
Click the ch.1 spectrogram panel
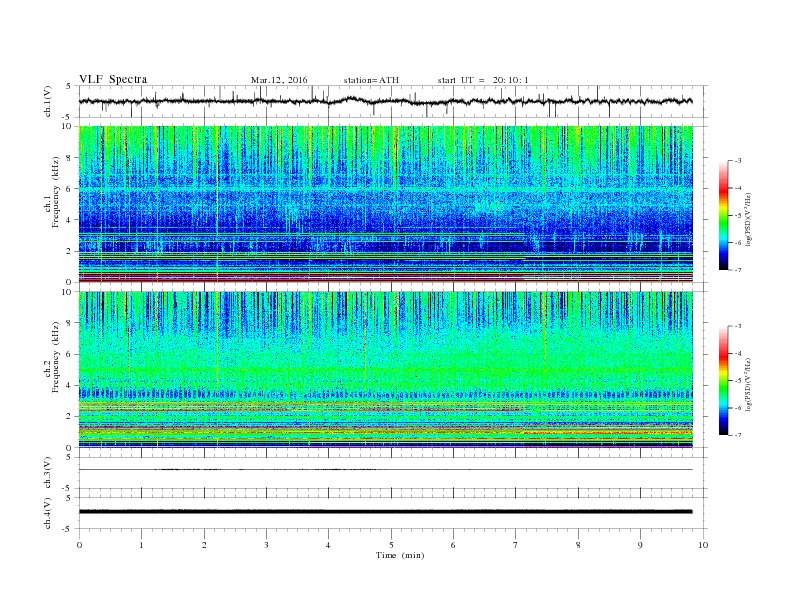click(386, 204)
